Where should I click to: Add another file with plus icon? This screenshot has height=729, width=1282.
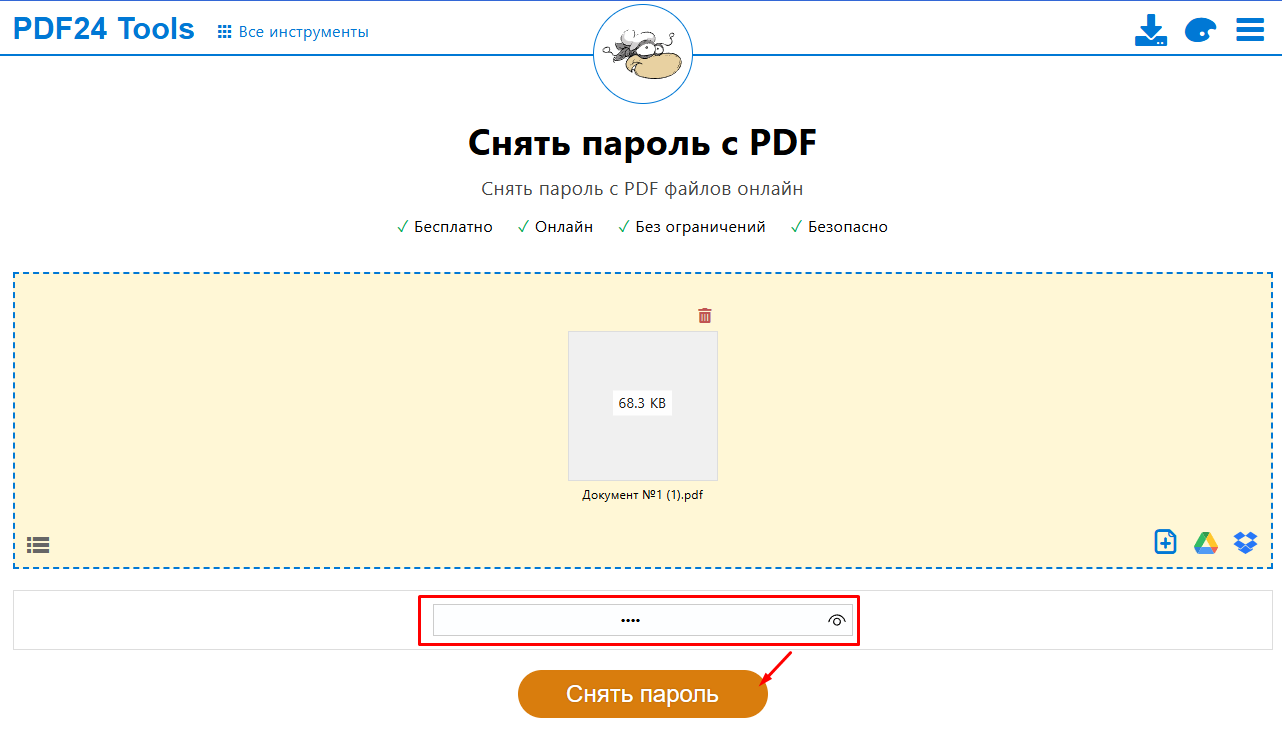coord(1165,542)
